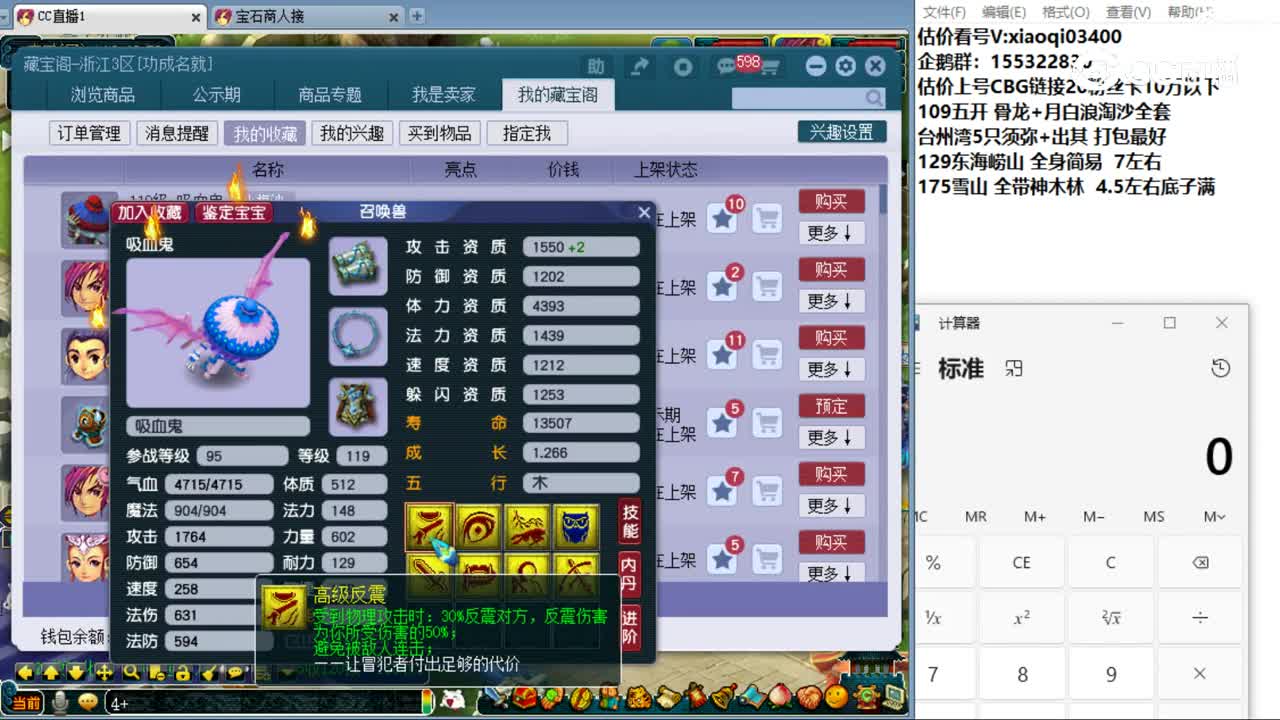The image size is (1280, 720).
Task: Click the round stop/record icon in 藏宝阁 header
Action: point(683,67)
